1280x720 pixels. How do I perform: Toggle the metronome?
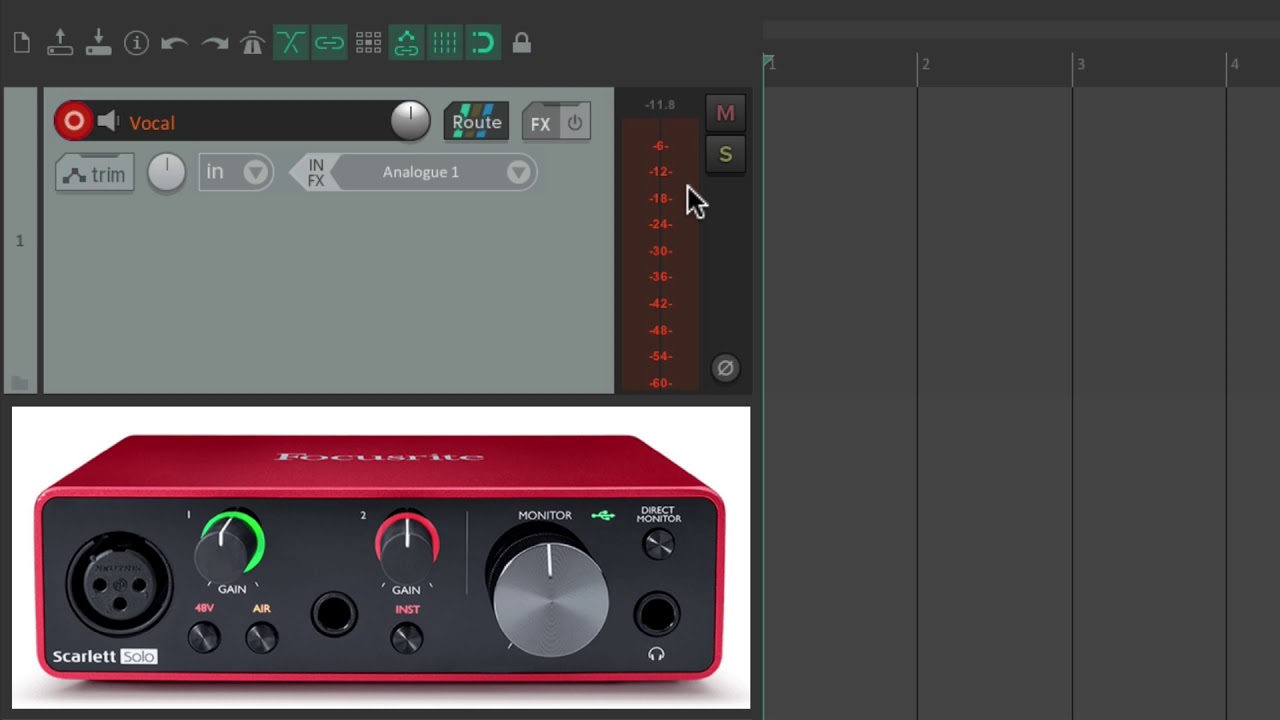(252, 43)
